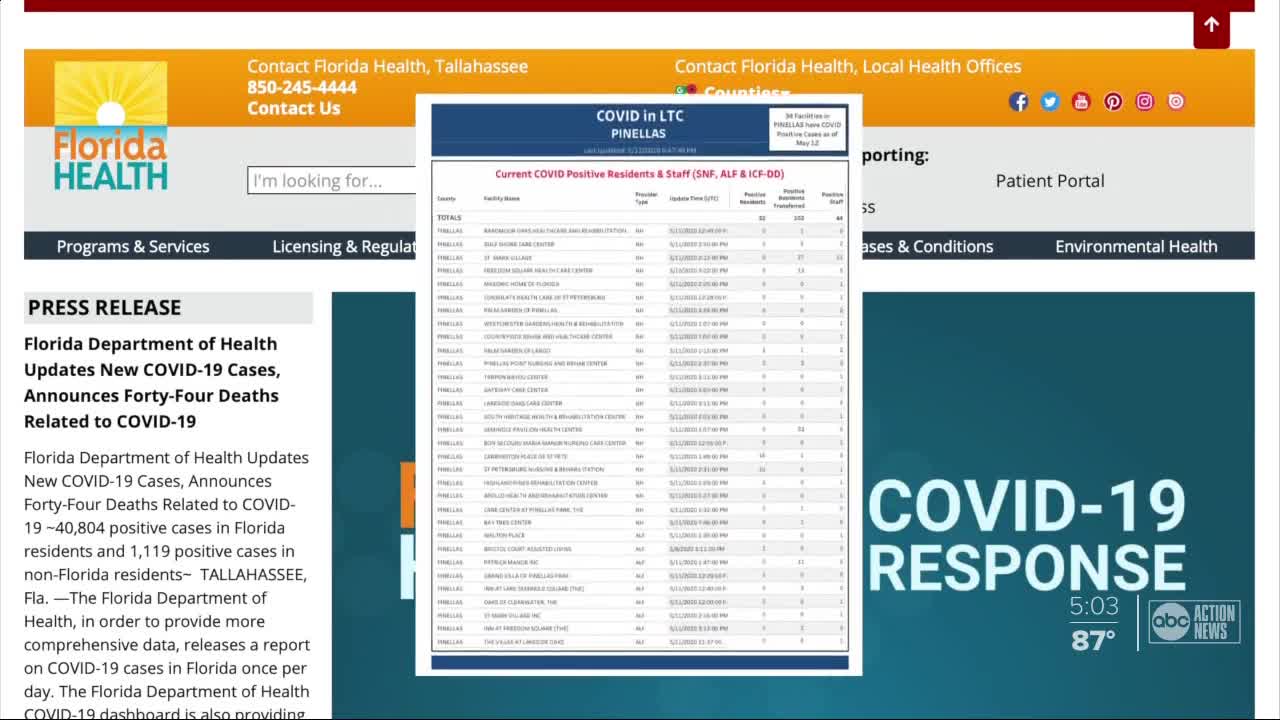The height and width of the screenshot is (720, 1280).
Task: Click the 'I'm looking for...' search field
Action: coord(331,181)
